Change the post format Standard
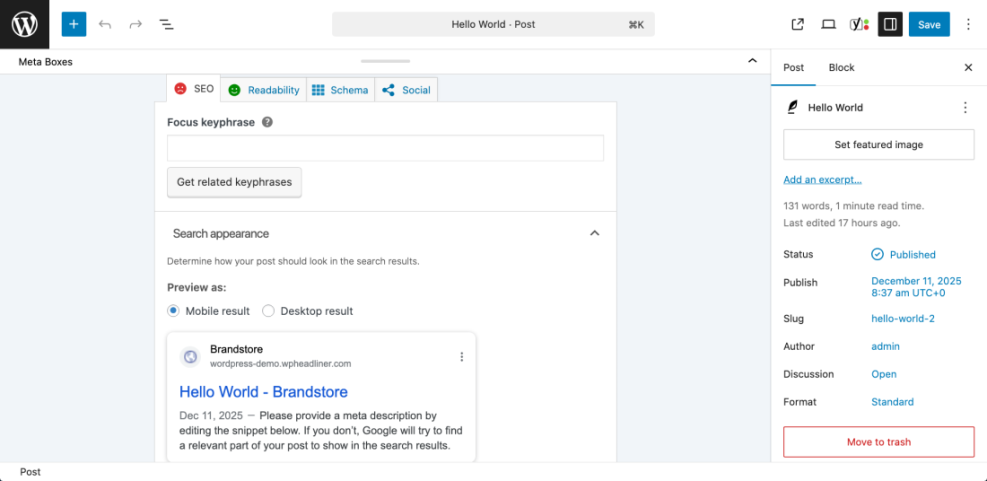The height and width of the screenshot is (481, 987). point(892,402)
